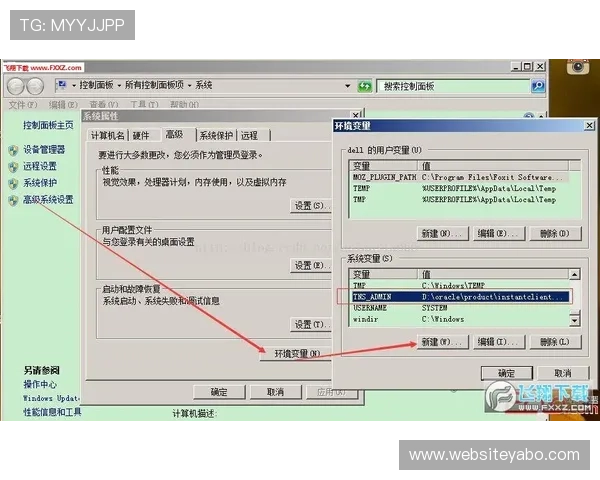This screenshot has width=600, height=480.
Task: Click 删除(L) under system variables
Action: [556, 342]
